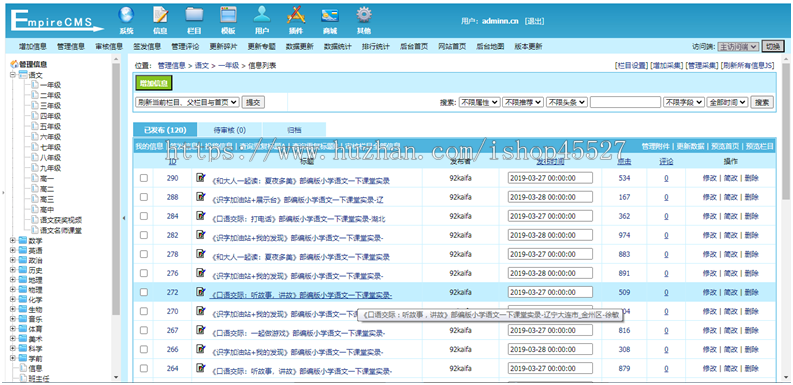Open the 刷新当前栏目、父栏目与首页 dropdown
Screen dimensions: 793x385
(187, 102)
